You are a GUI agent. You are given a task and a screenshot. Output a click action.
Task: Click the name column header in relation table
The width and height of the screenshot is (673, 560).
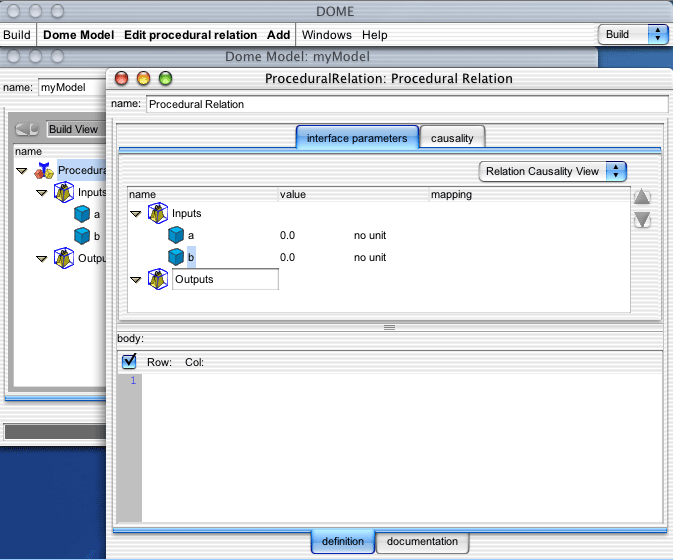tap(203, 194)
